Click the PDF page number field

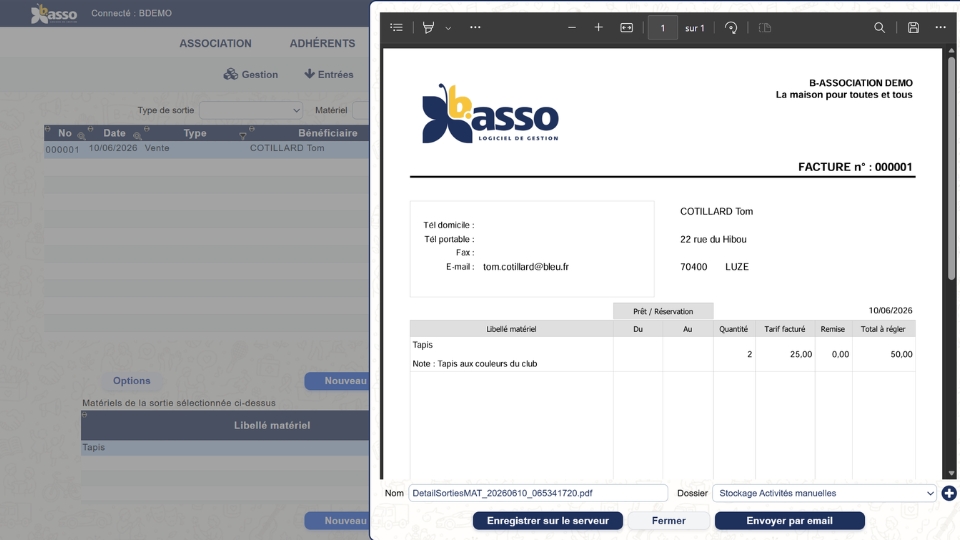coord(662,28)
